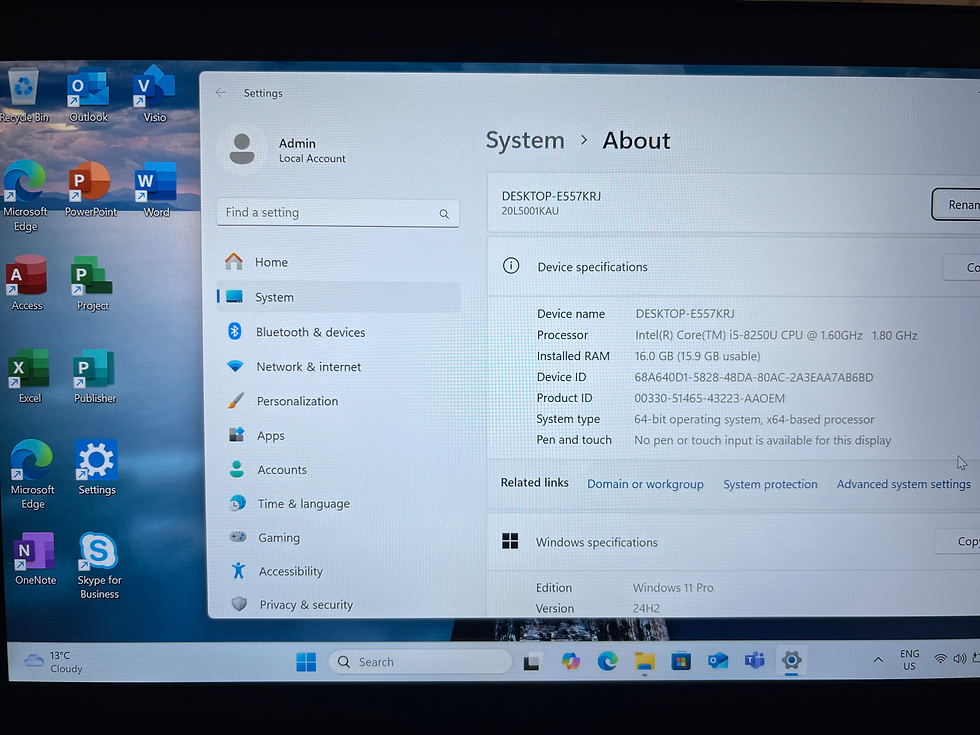Open the weather widget showing 13°C Cloudy
This screenshot has height=735, width=980.
click(54, 662)
